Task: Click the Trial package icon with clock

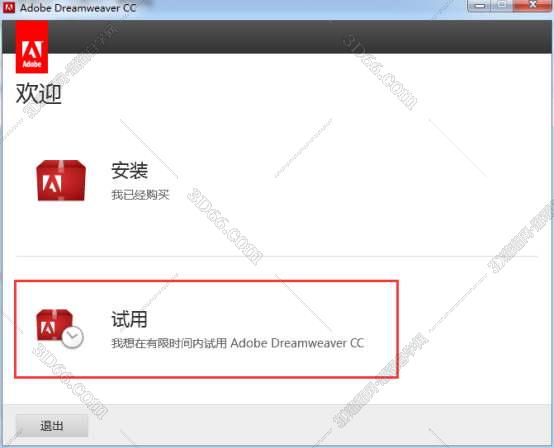Action: (x=60, y=329)
